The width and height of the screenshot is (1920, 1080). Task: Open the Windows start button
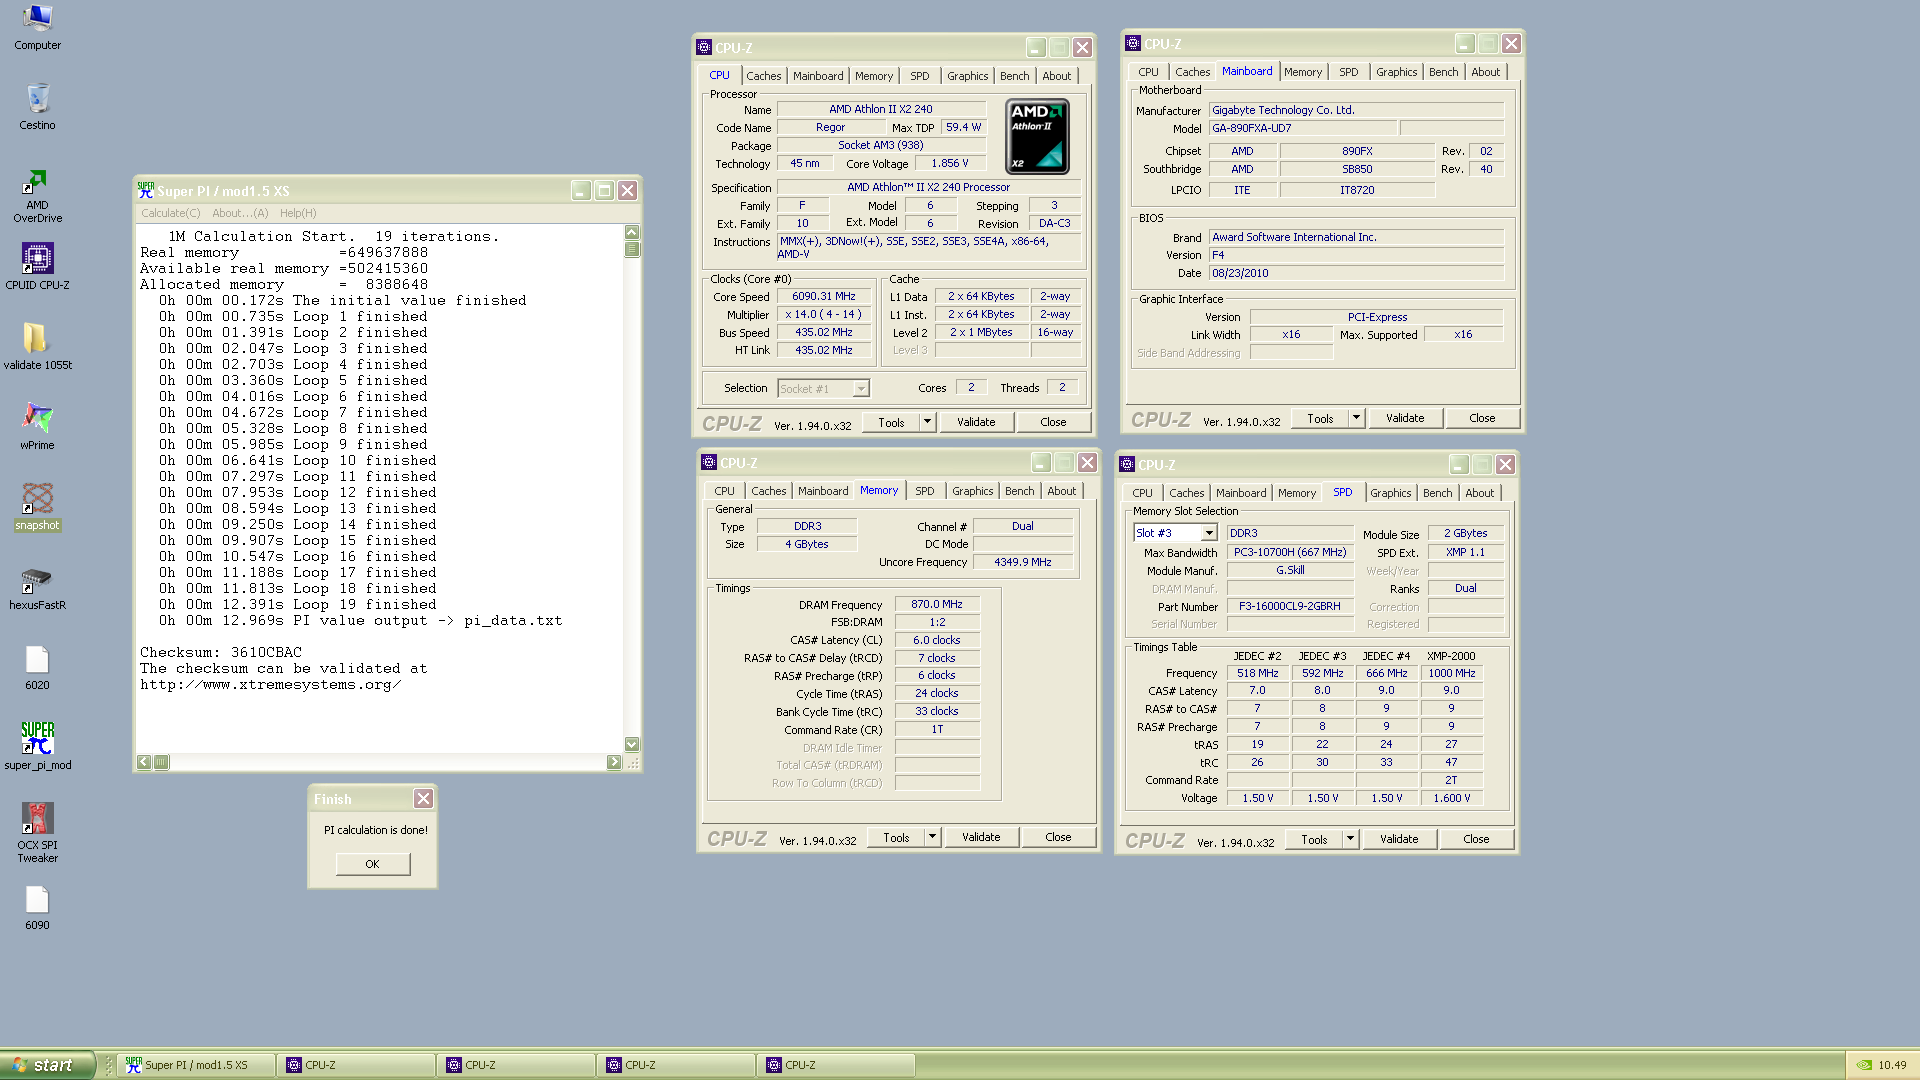47,1065
